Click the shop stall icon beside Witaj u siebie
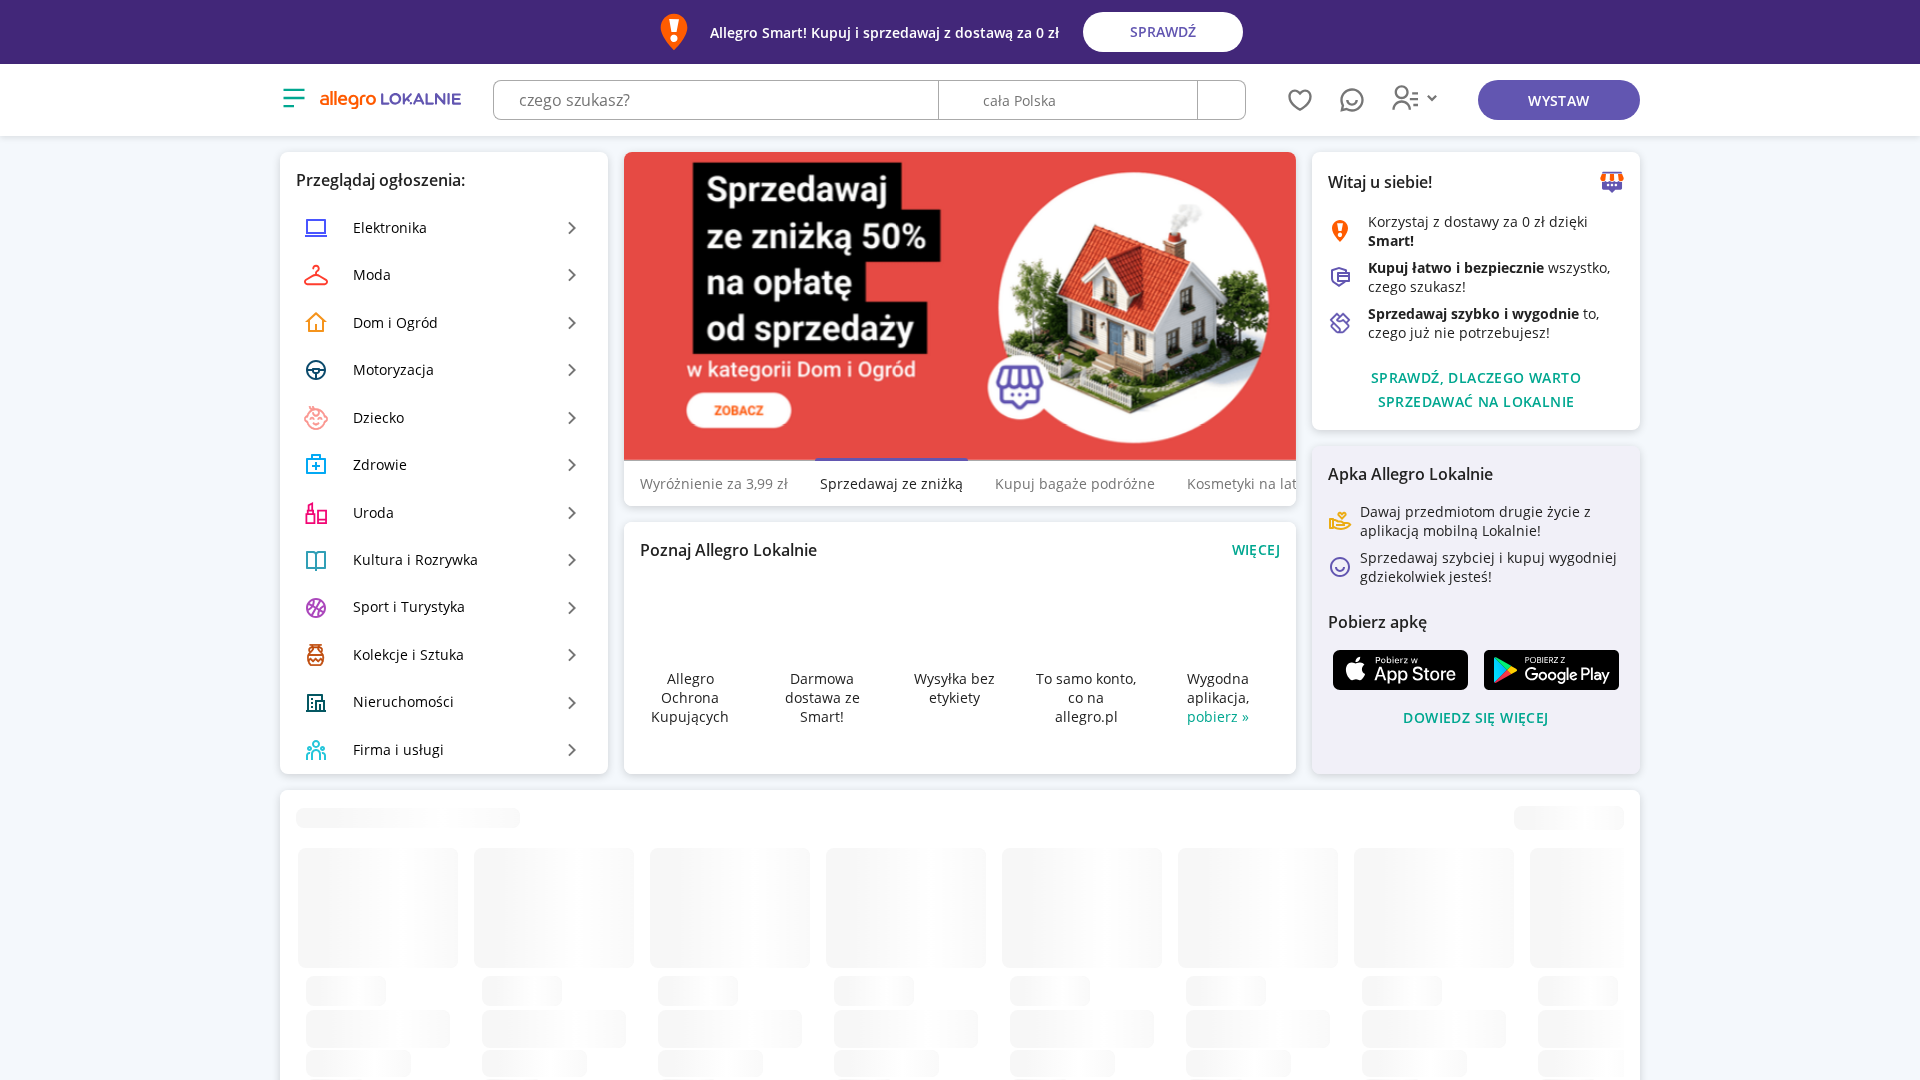The width and height of the screenshot is (1920, 1080). pyautogui.click(x=1612, y=181)
